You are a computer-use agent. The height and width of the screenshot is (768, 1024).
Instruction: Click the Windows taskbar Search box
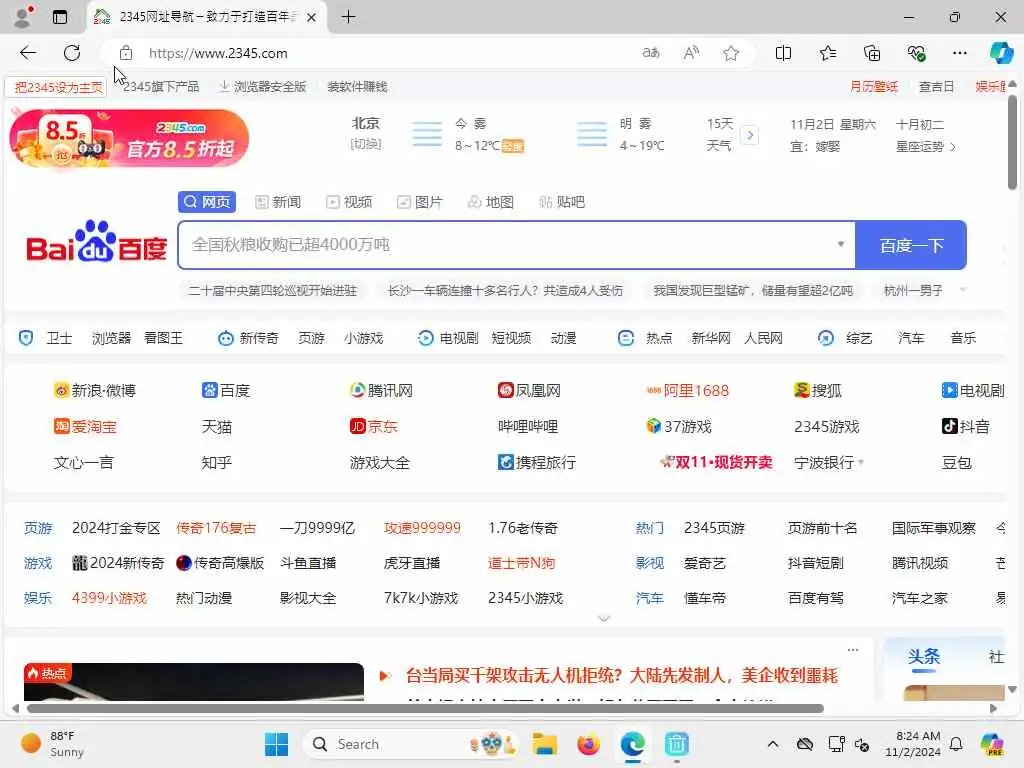[x=411, y=744]
